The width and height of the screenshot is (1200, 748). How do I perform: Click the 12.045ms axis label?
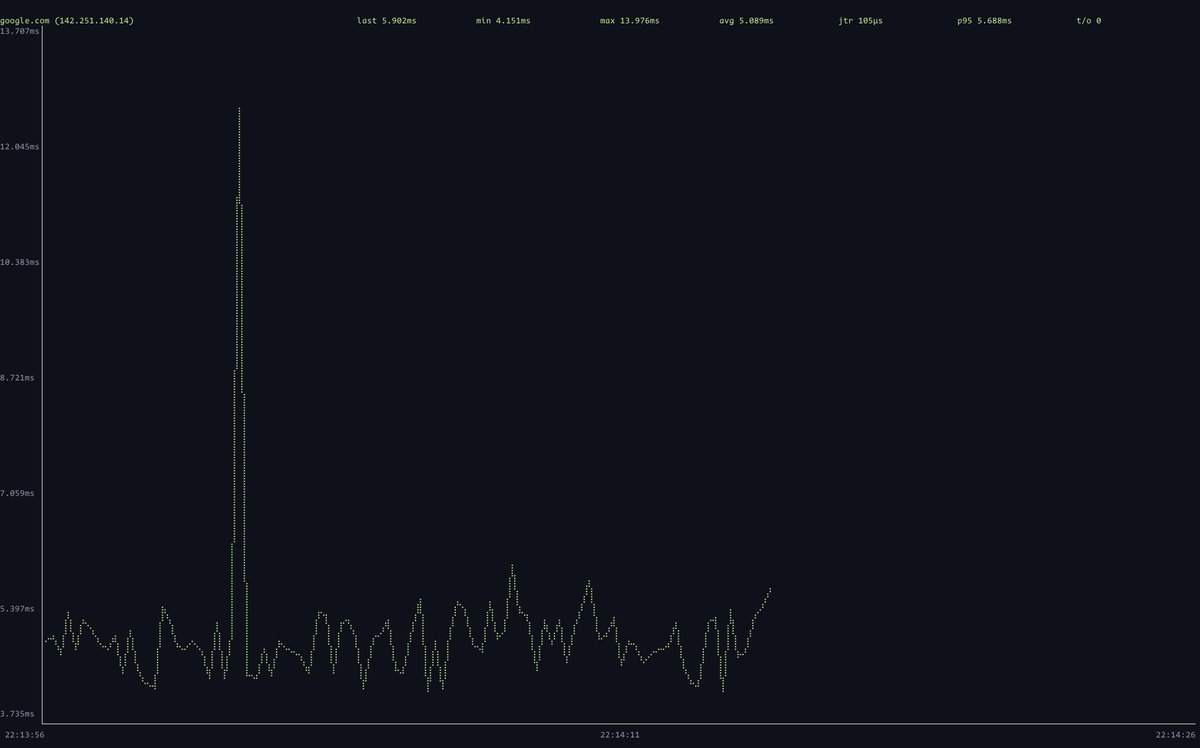pyautogui.click(x=20, y=146)
